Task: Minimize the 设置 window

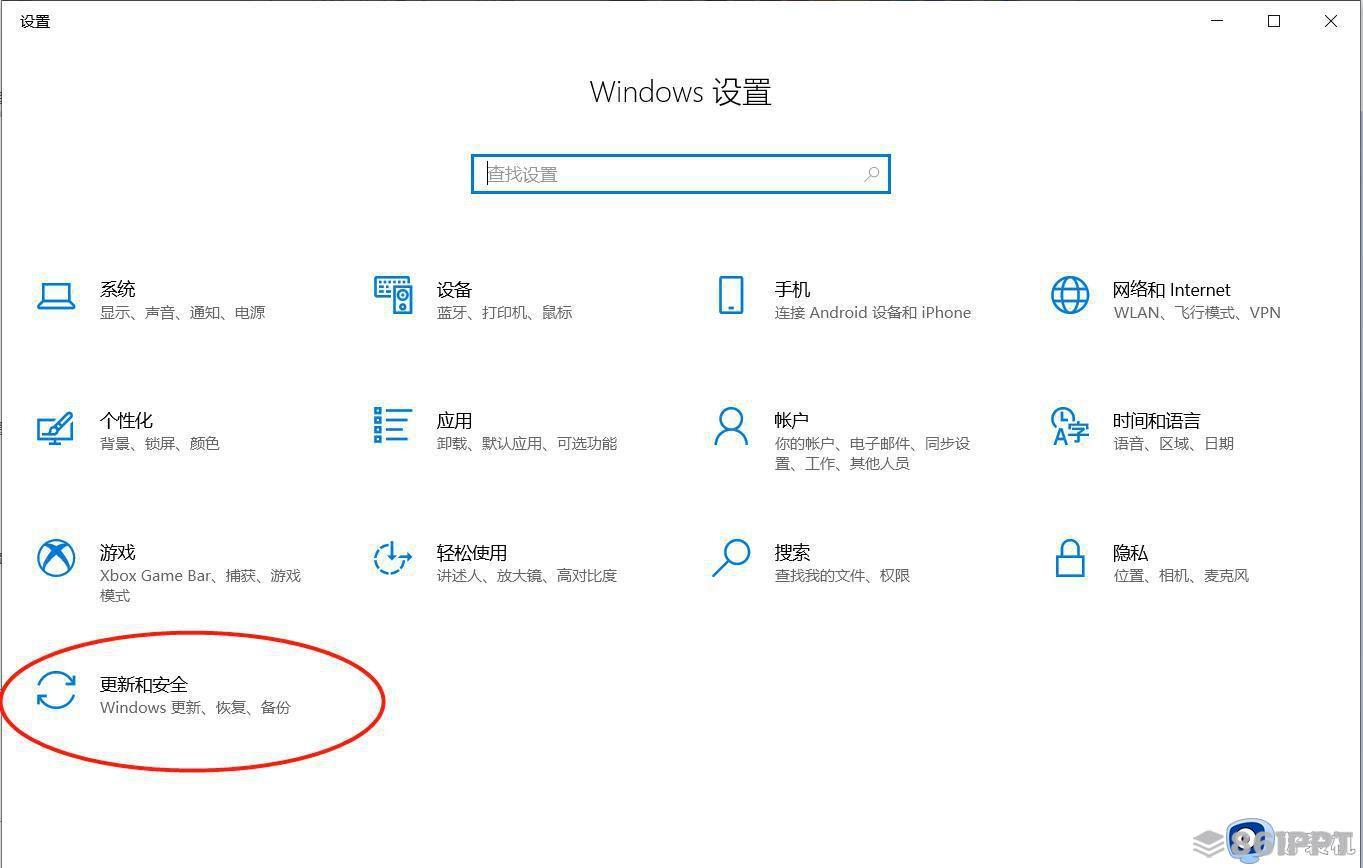Action: click(x=1218, y=21)
